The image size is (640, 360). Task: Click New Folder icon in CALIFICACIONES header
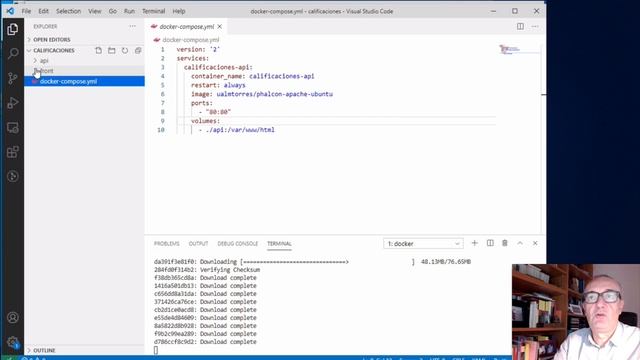click(111, 50)
